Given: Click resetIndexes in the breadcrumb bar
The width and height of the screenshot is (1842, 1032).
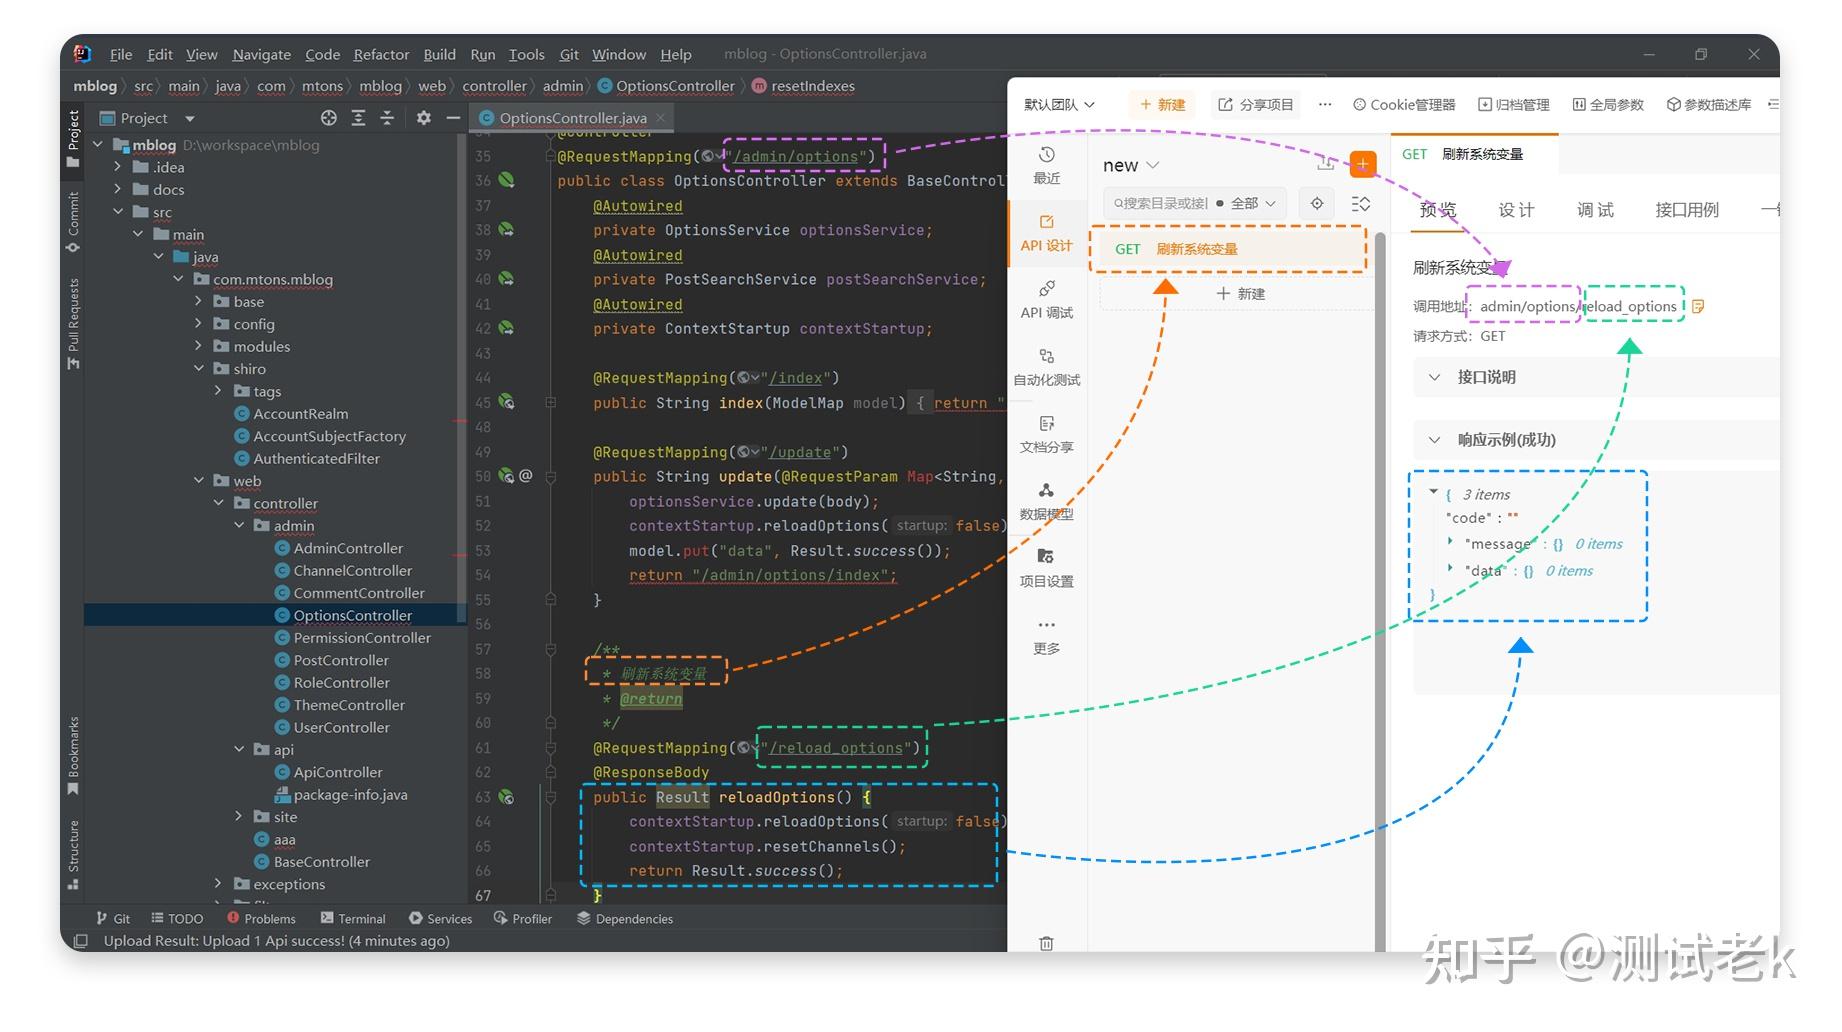Looking at the screenshot, I should 812,86.
